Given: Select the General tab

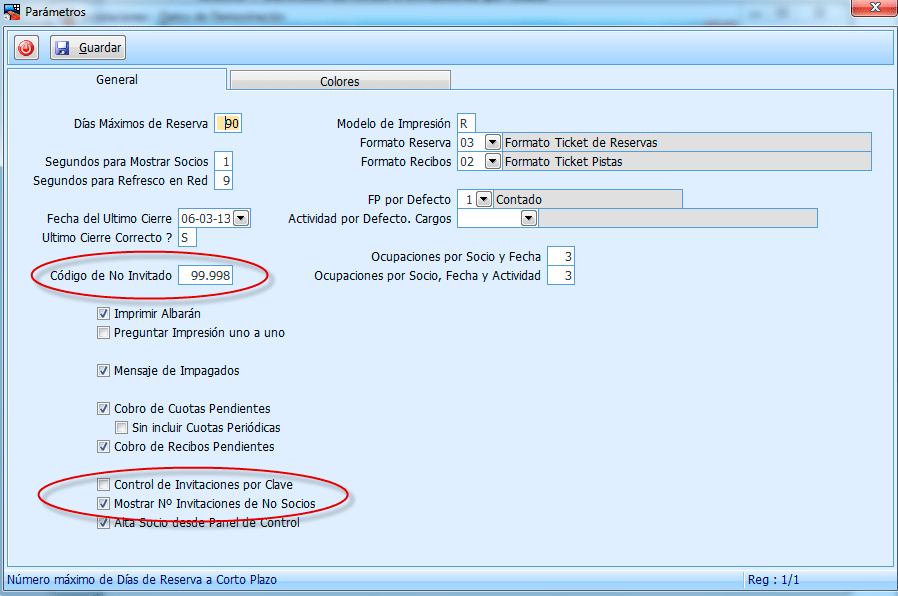Looking at the screenshot, I should (x=117, y=80).
